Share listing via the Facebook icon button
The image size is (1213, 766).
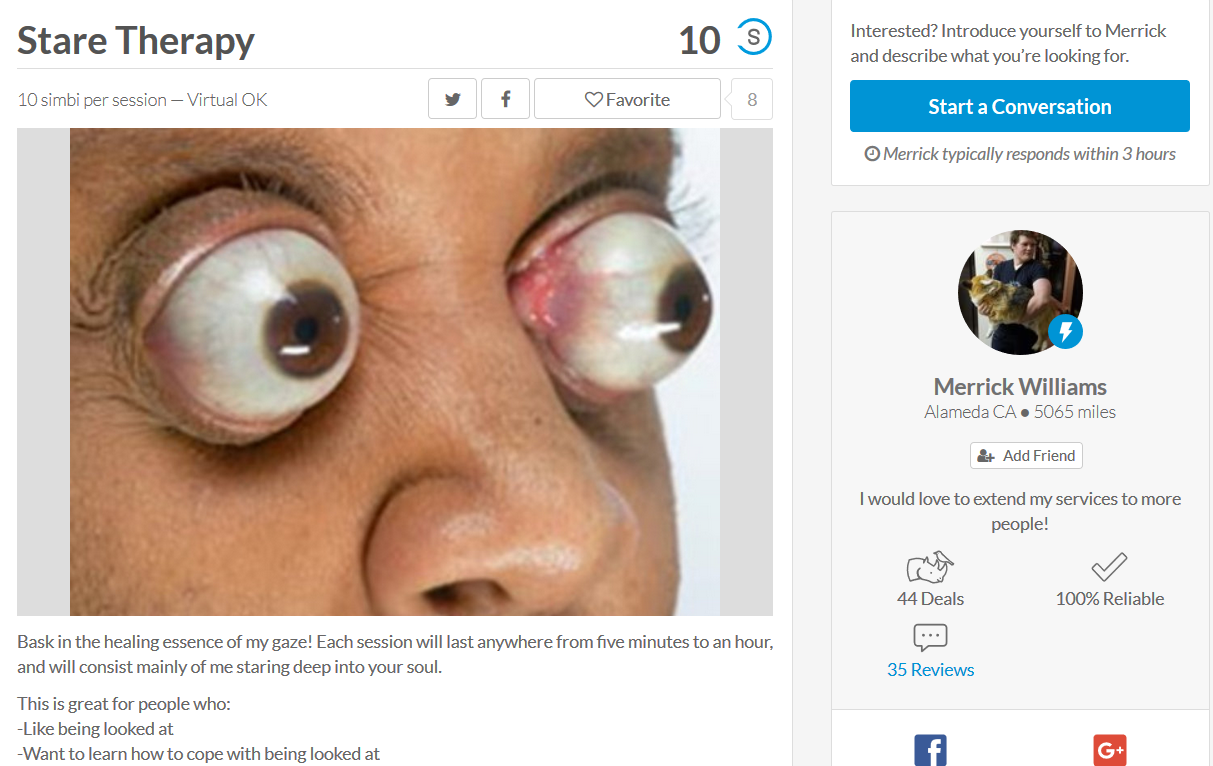(x=506, y=99)
